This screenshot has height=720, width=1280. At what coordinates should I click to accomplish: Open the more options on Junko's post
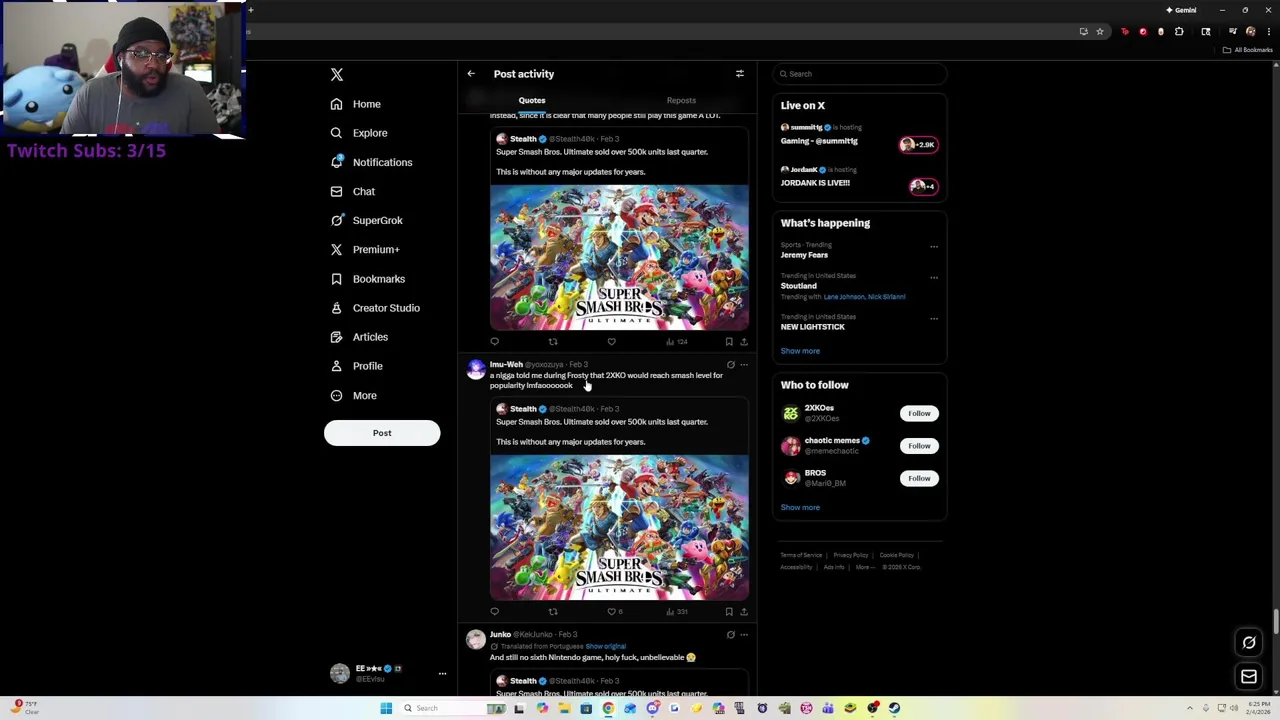click(744, 635)
